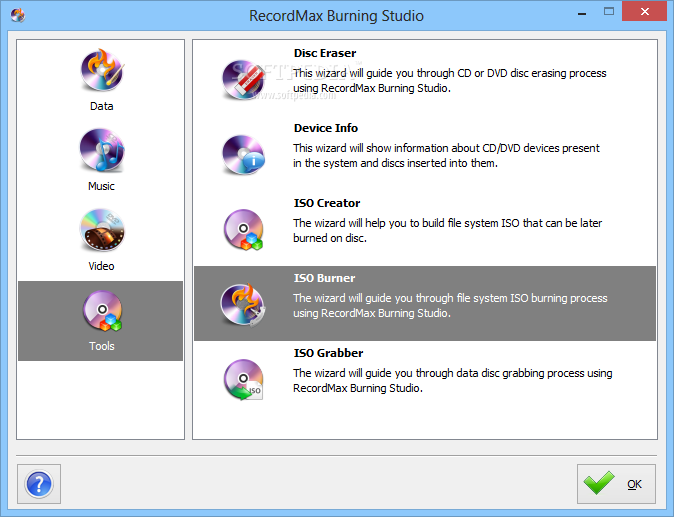The height and width of the screenshot is (517, 674).
Task: Click the Tools disc icon in sidebar
Action: point(102,311)
